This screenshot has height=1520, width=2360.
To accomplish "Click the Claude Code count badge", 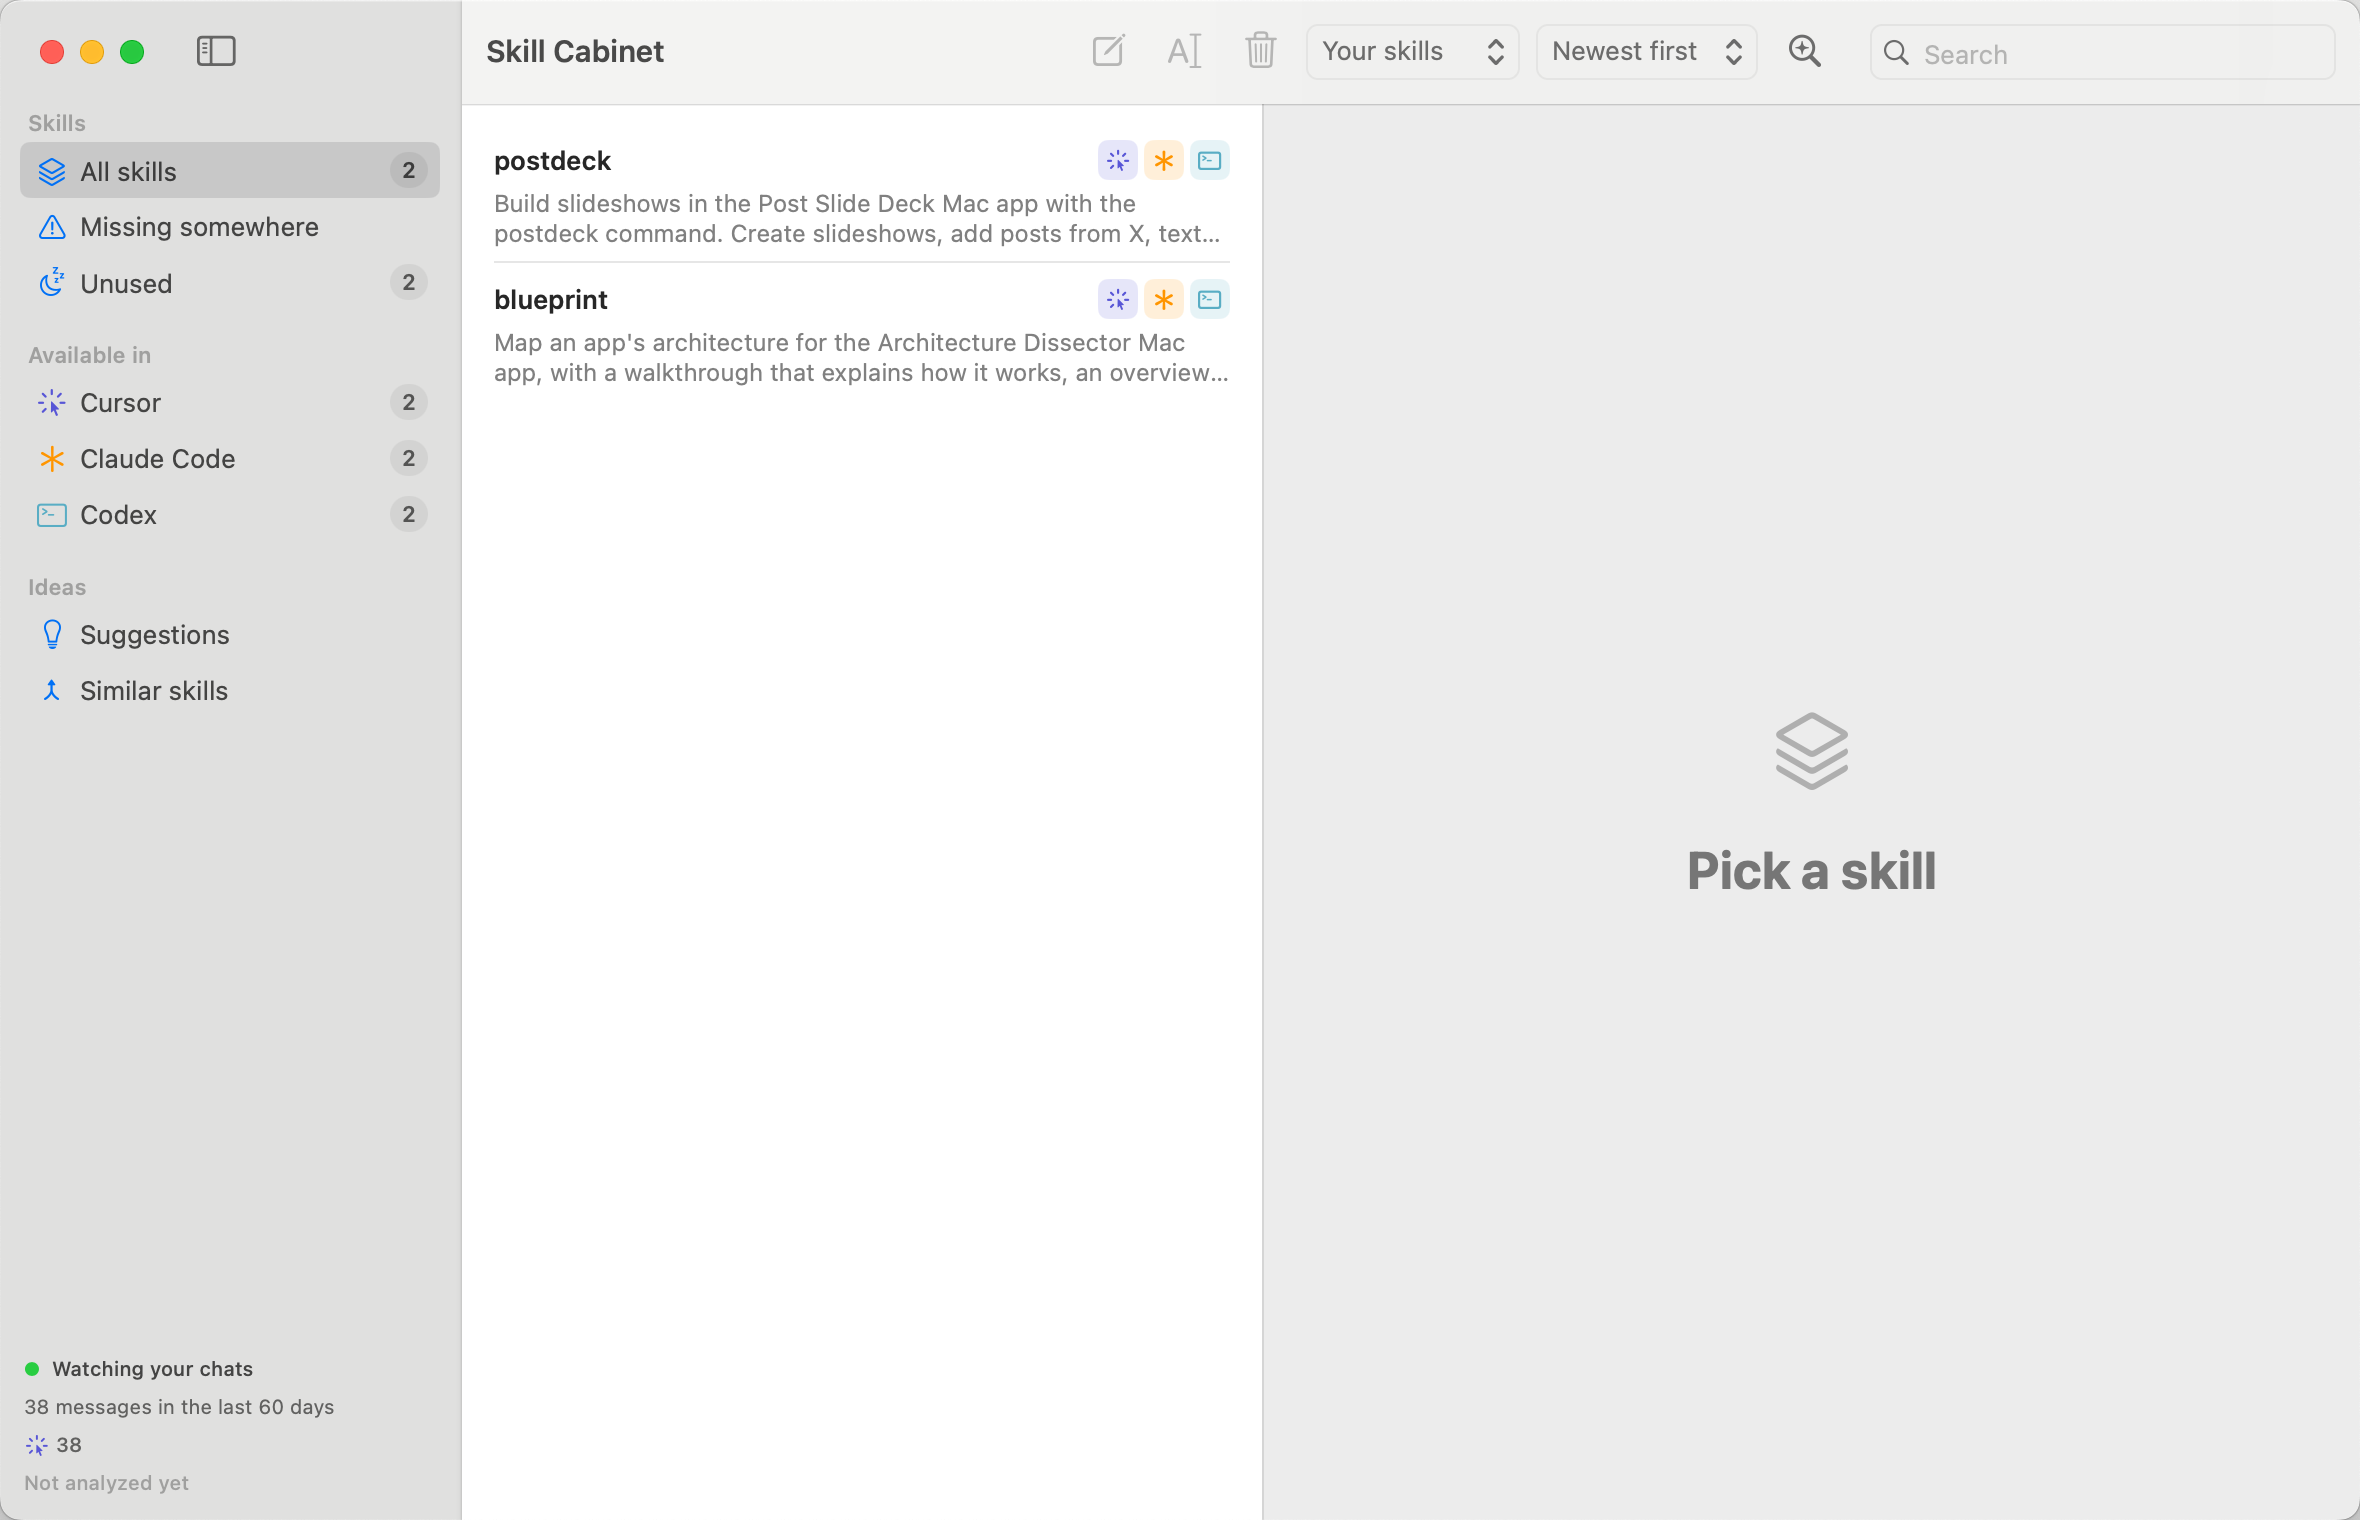I will tap(408, 459).
